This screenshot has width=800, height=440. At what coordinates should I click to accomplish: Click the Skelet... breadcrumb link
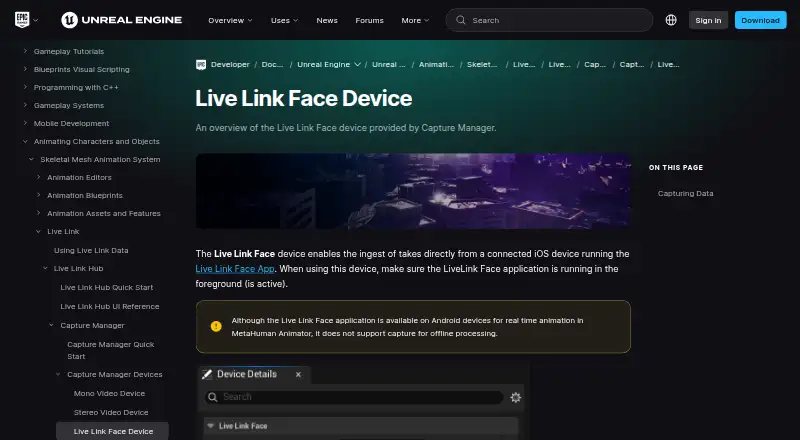482,64
